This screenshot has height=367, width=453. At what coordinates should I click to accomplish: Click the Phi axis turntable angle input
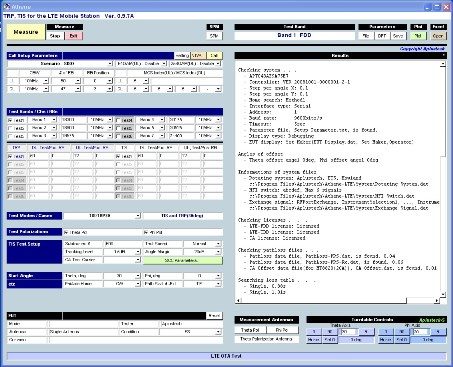pos(420,332)
